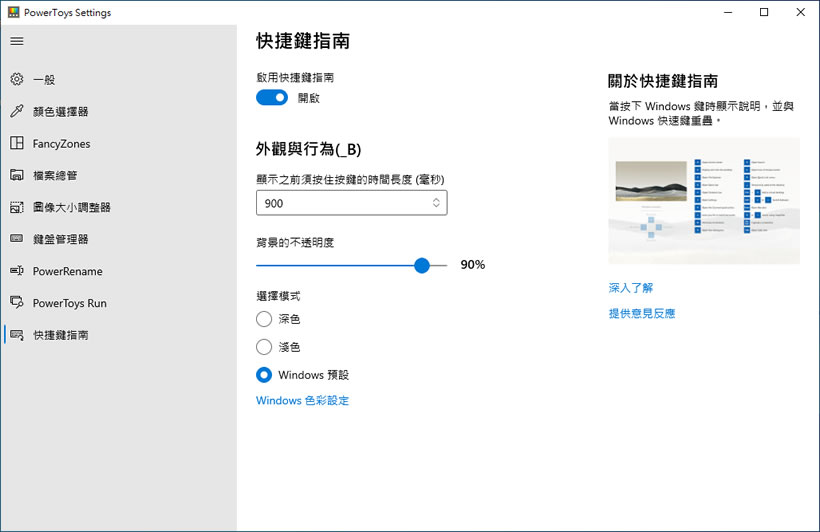Click the PowerToys Run icon
Image resolution: width=820 pixels, height=532 pixels.
17,302
